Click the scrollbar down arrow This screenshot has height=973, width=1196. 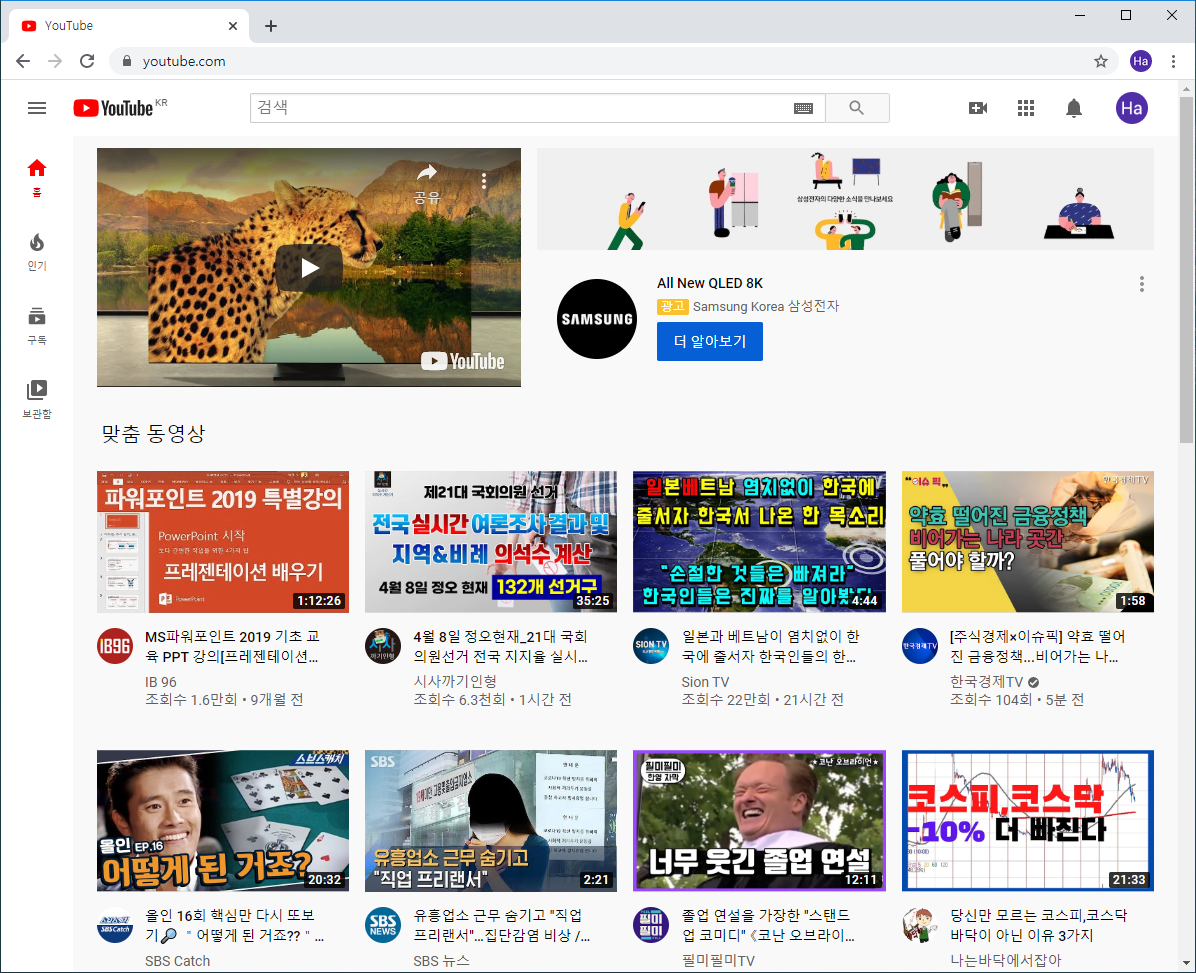pyautogui.click(x=1186, y=963)
